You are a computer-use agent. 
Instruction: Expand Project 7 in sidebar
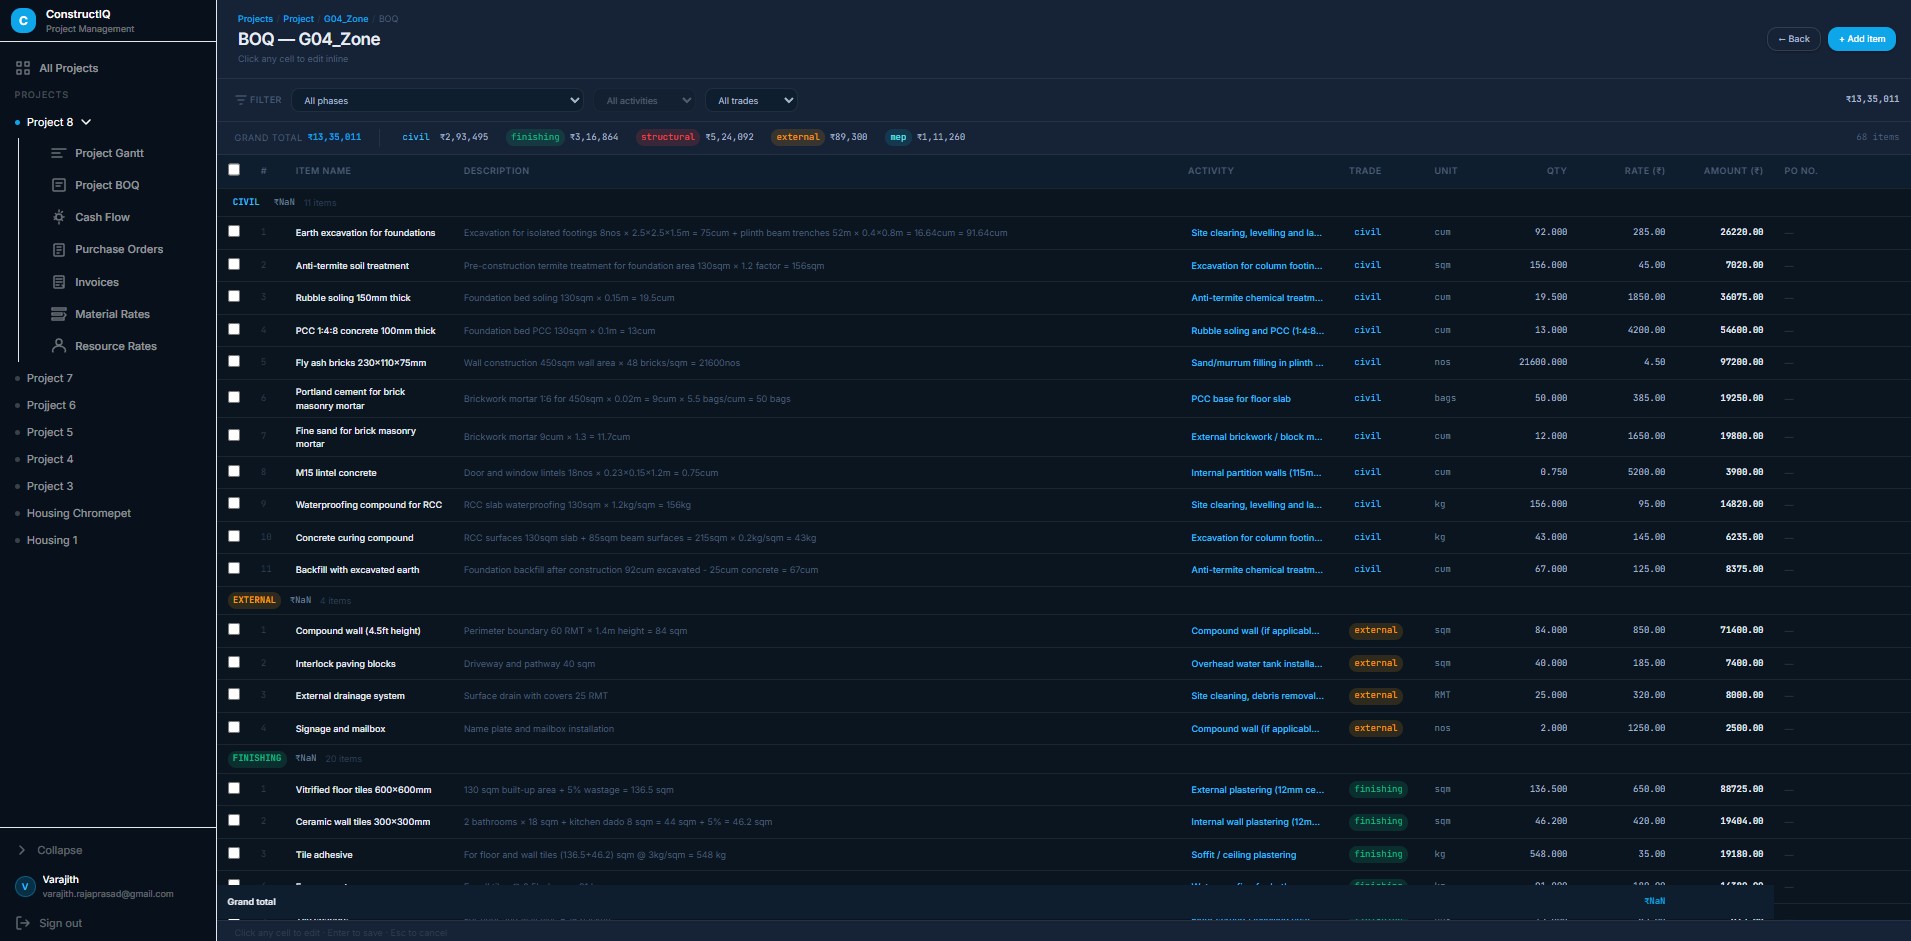coord(50,378)
